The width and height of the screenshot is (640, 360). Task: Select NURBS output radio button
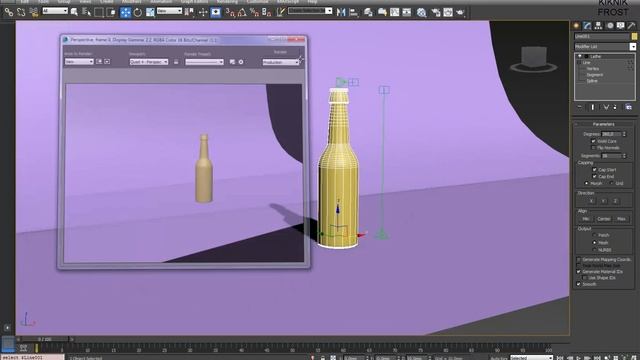coord(594,249)
